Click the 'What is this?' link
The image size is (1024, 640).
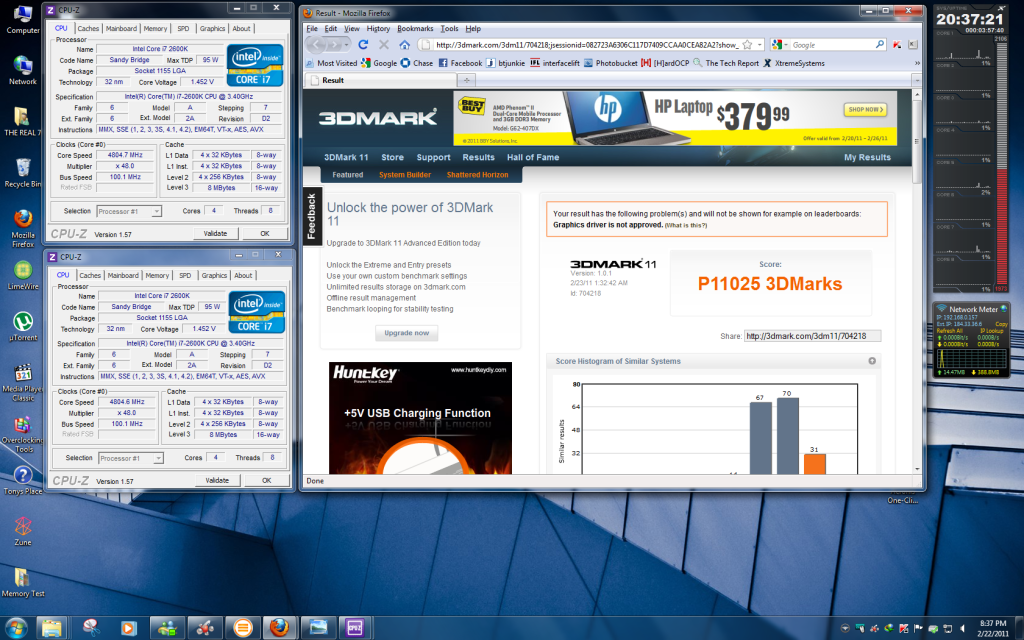coord(686,225)
